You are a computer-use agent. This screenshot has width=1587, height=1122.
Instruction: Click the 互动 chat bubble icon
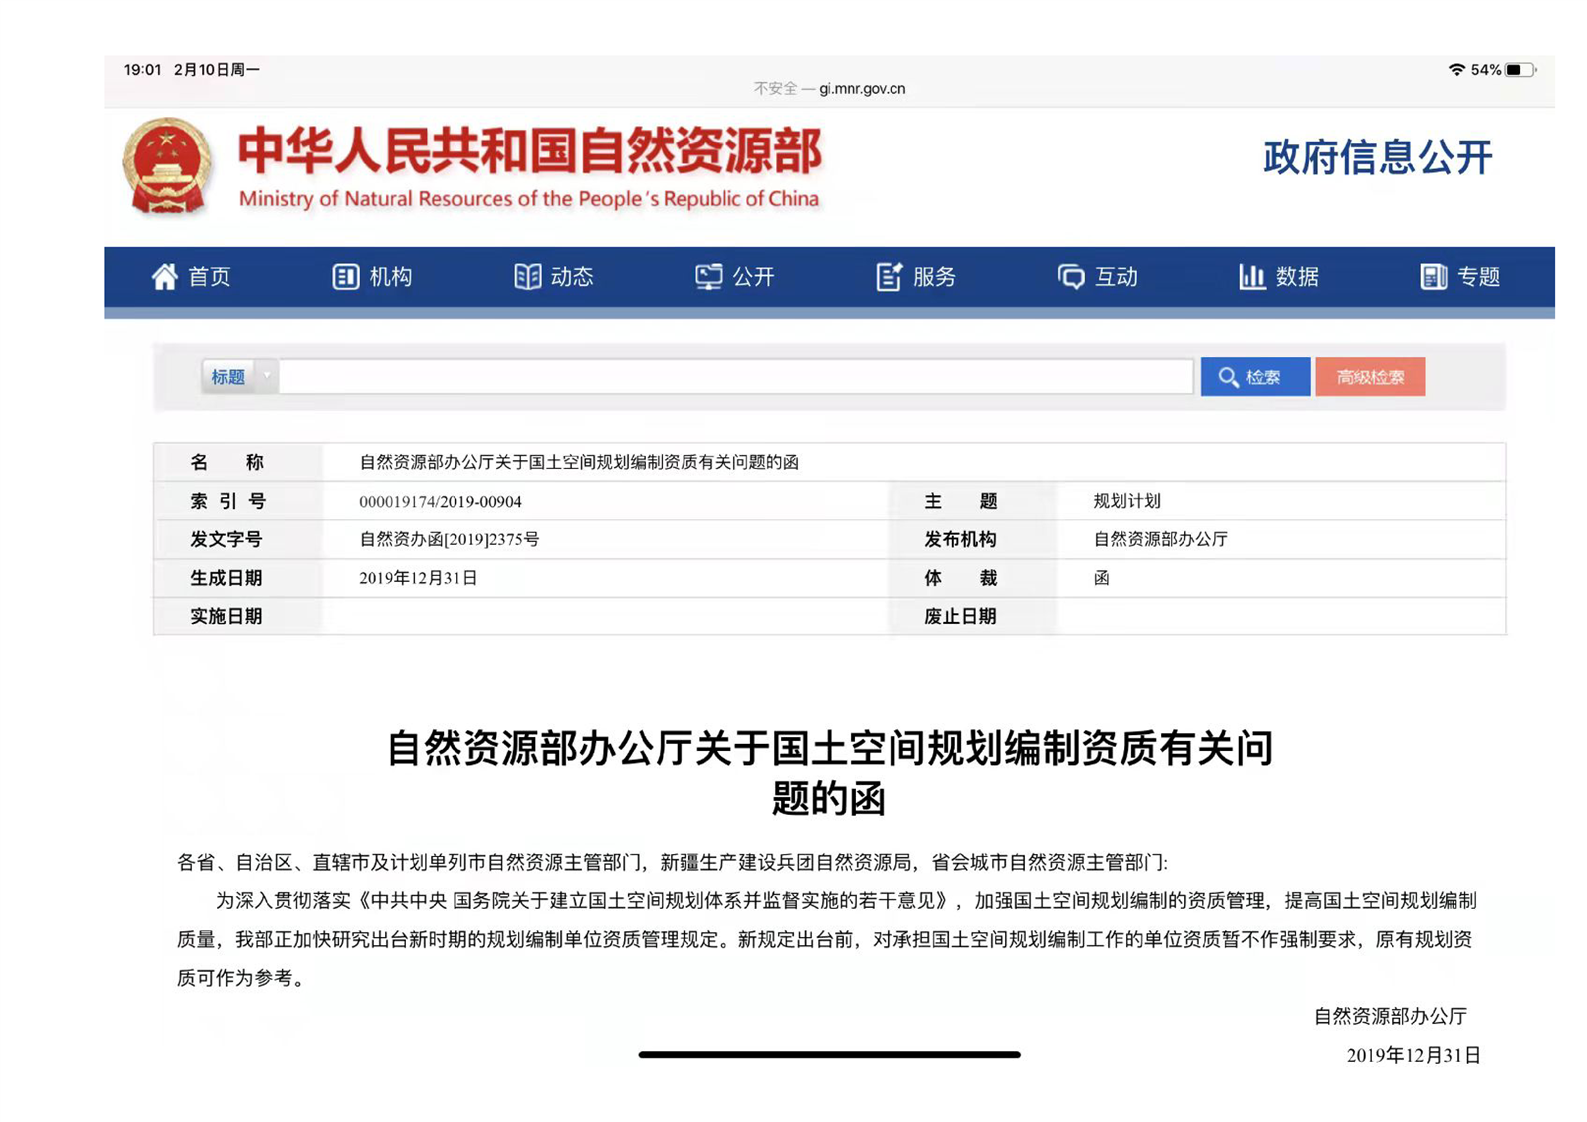click(1071, 277)
